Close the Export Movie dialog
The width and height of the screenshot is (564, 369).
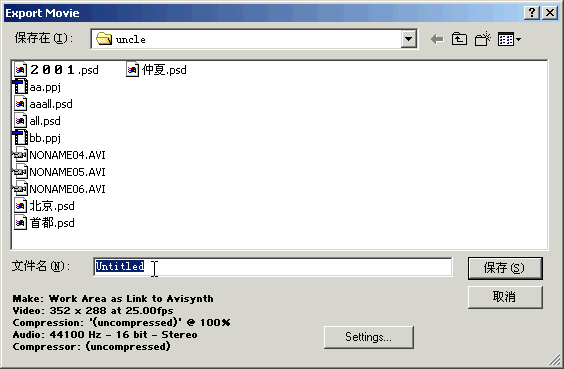tap(550, 13)
